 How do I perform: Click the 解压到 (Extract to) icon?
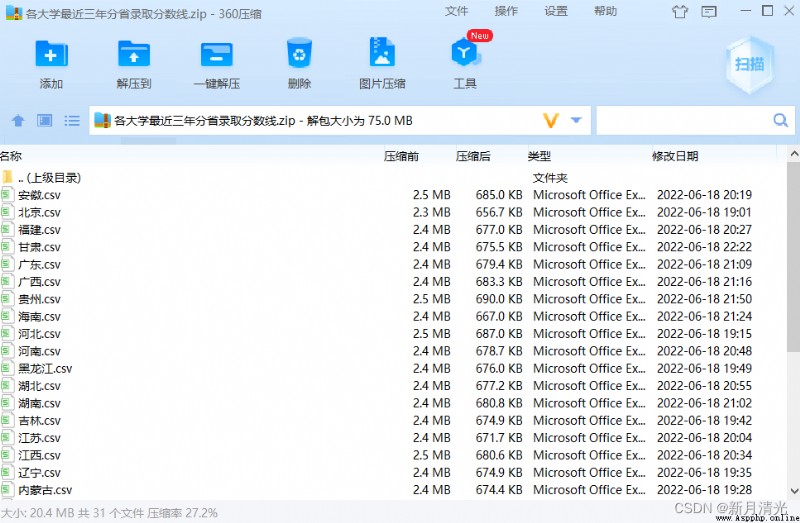tap(134, 54)
